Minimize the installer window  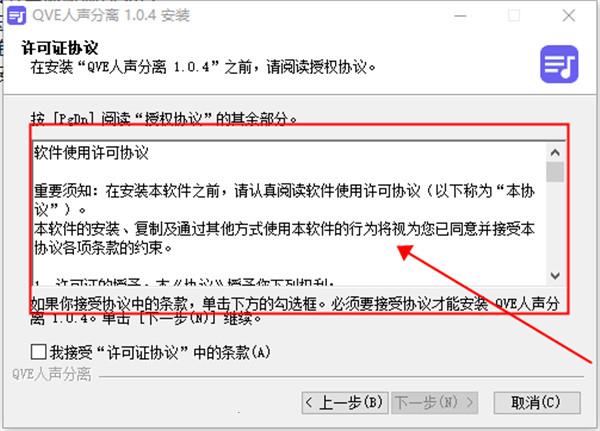point(460,16)
